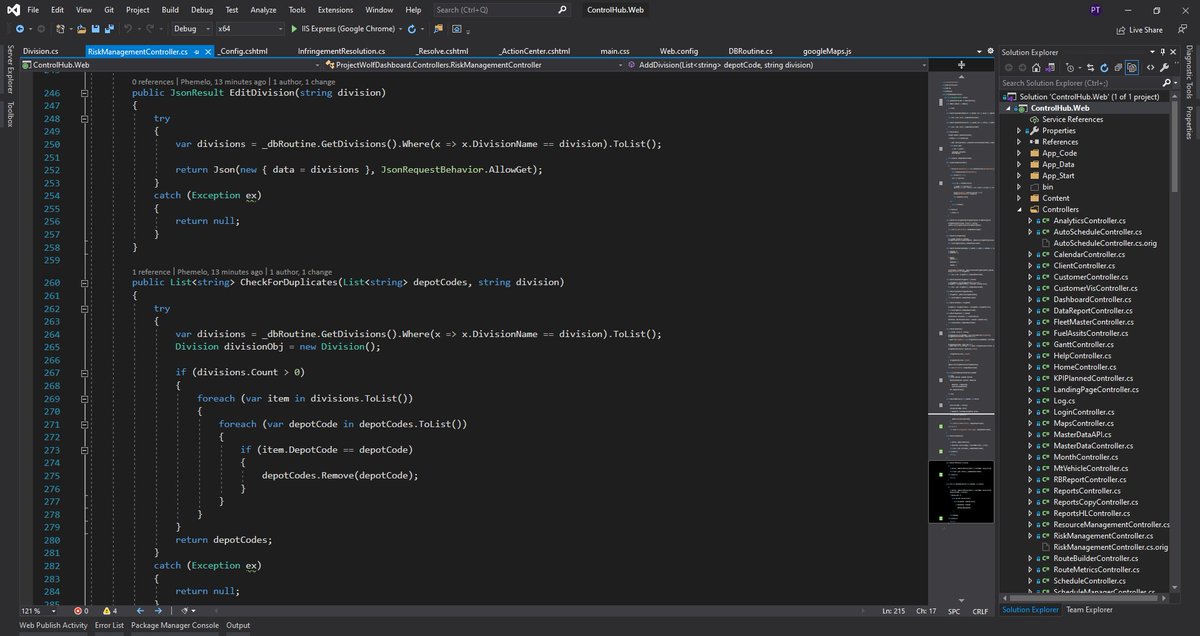This screenshot has height=636, width=1200.
Task: Collapse the EditDivision method at line 246
Action: click(x=85, y=92)
